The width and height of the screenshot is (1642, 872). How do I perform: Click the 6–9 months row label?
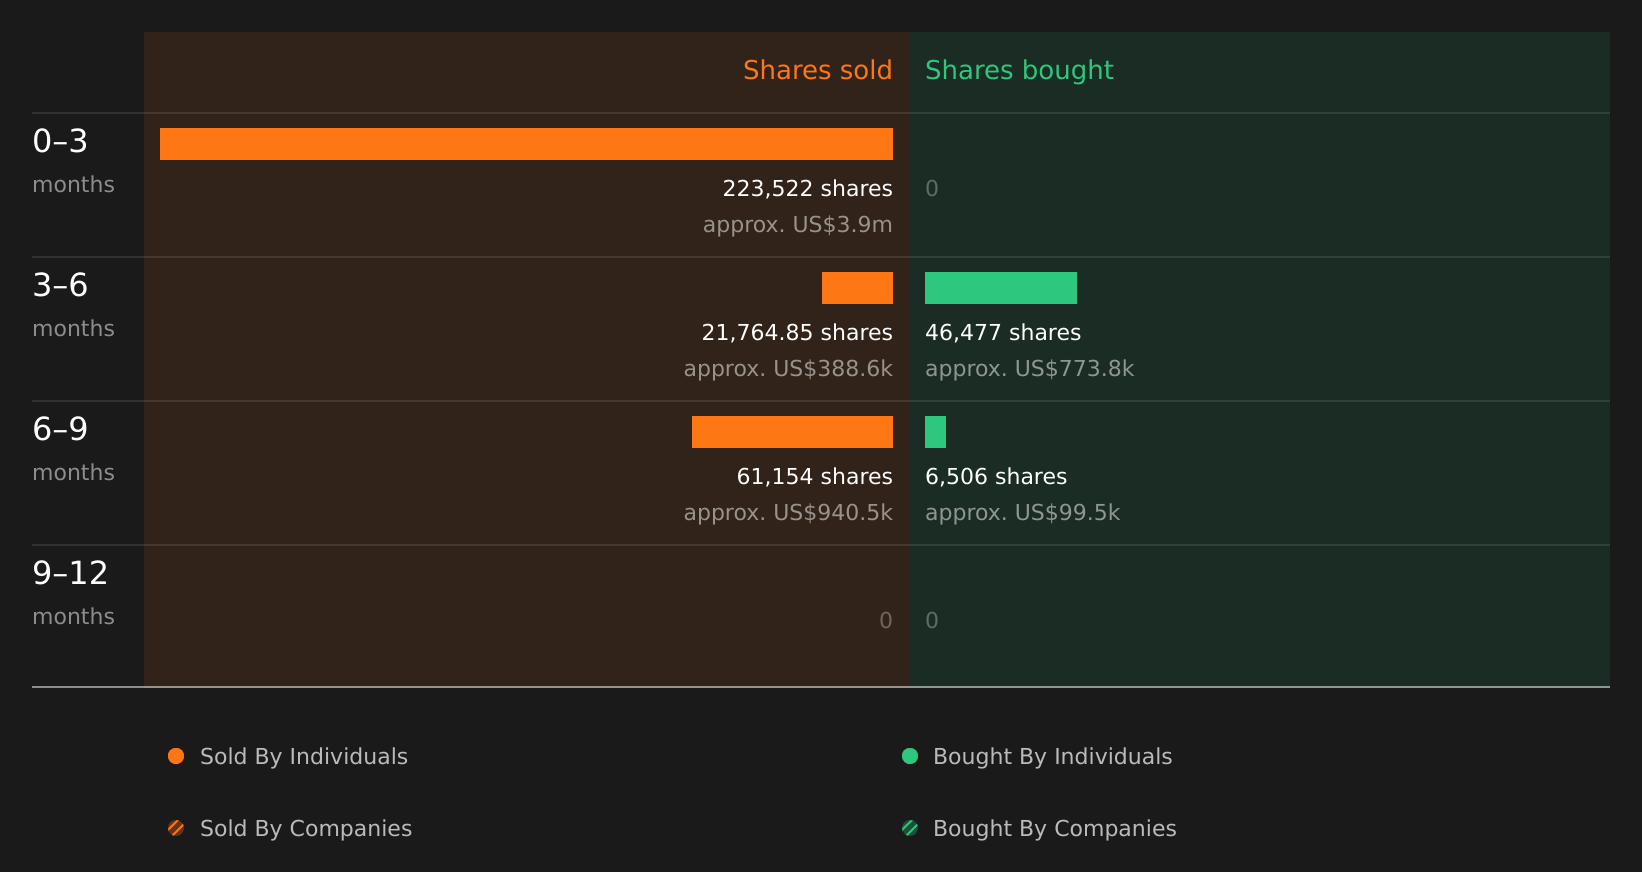[x=73, y=448]
